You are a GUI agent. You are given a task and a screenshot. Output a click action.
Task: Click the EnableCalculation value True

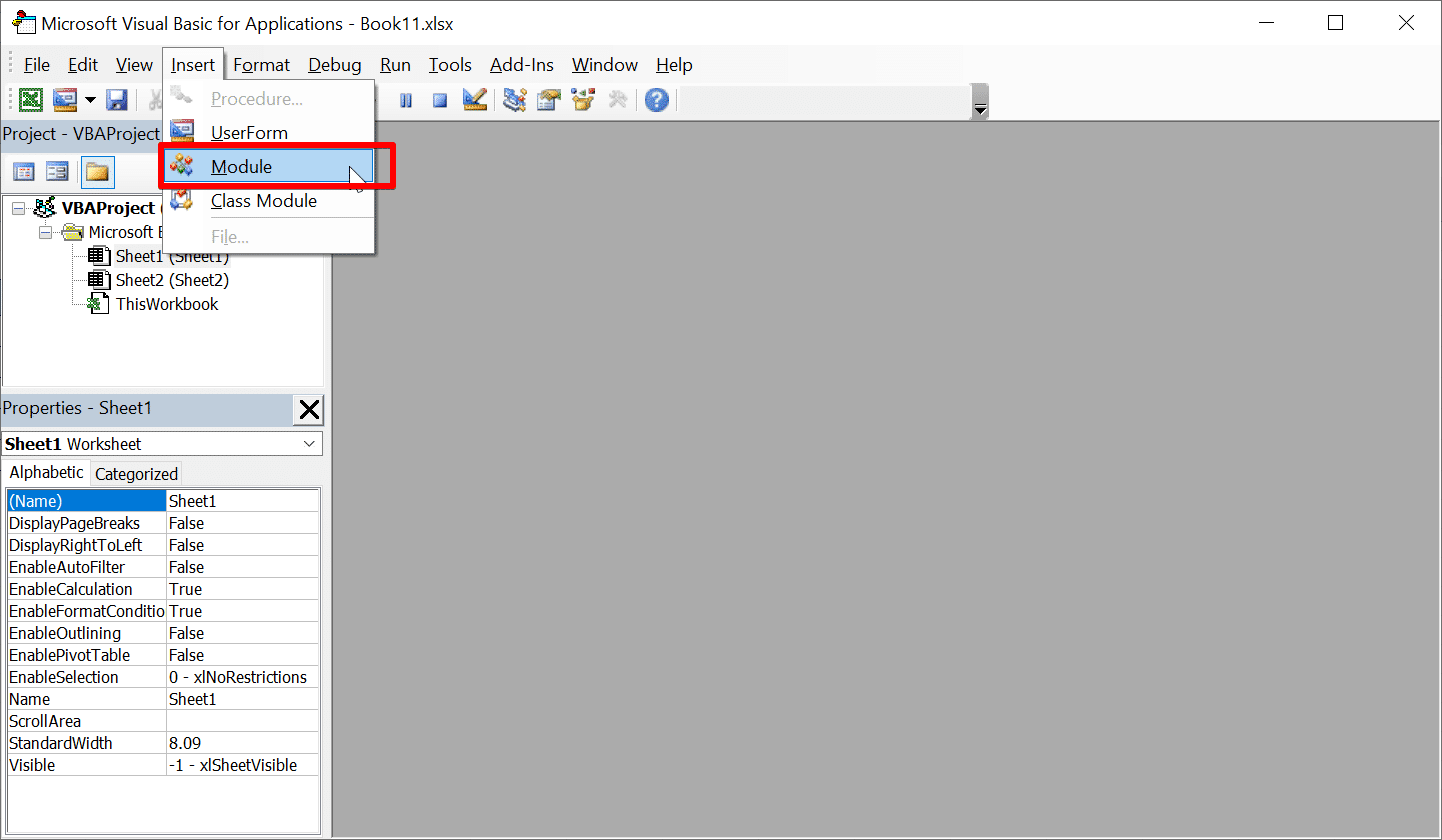click(243, 589)
